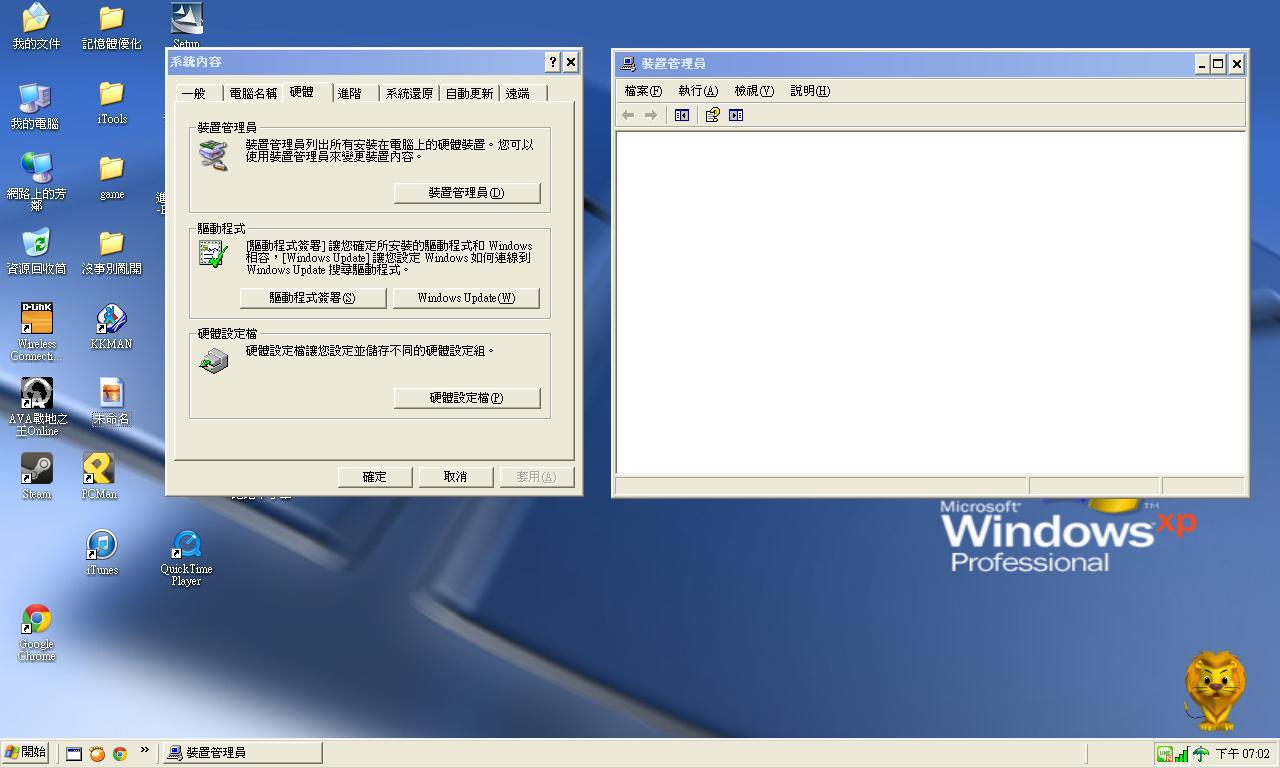1280x768 pixels.
Task: Select the 資源回收筒 icon
Action: 36,252
